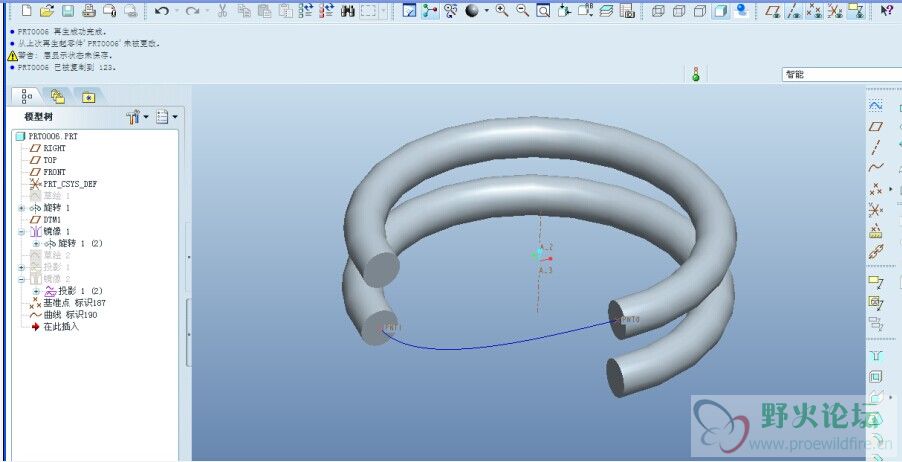Open dropdown beside selection box tool

click(x=382, y=11)
